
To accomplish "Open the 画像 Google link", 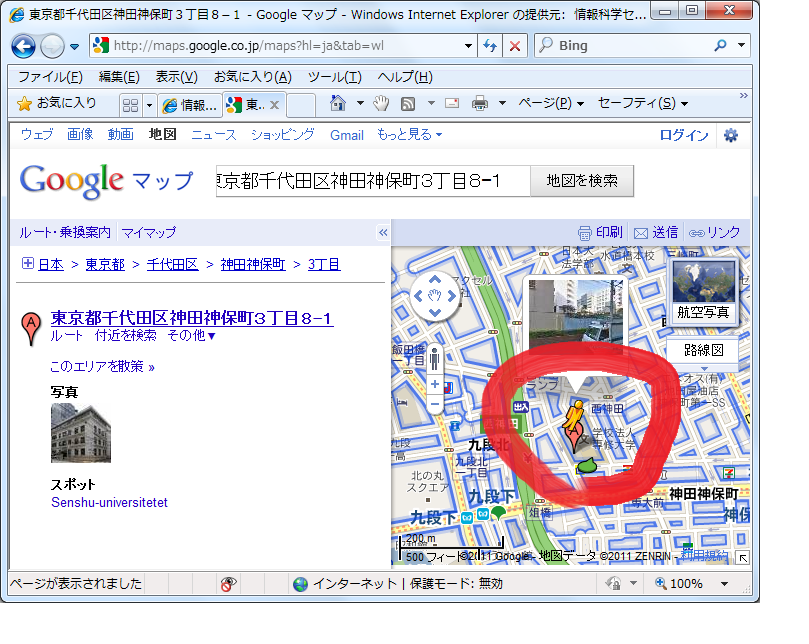I will click(80, 135).
